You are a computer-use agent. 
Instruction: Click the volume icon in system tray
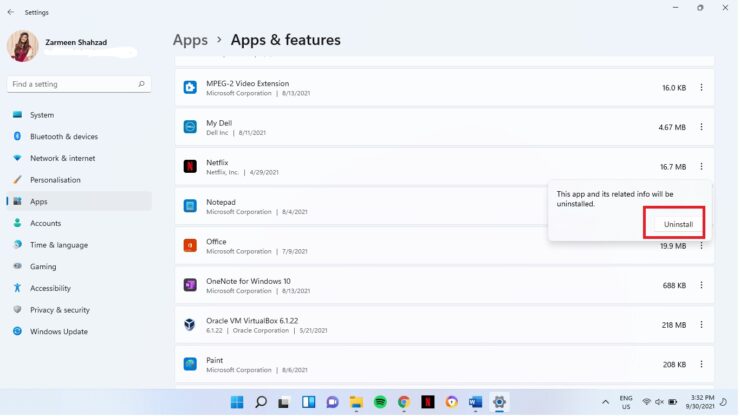(659, 402)
